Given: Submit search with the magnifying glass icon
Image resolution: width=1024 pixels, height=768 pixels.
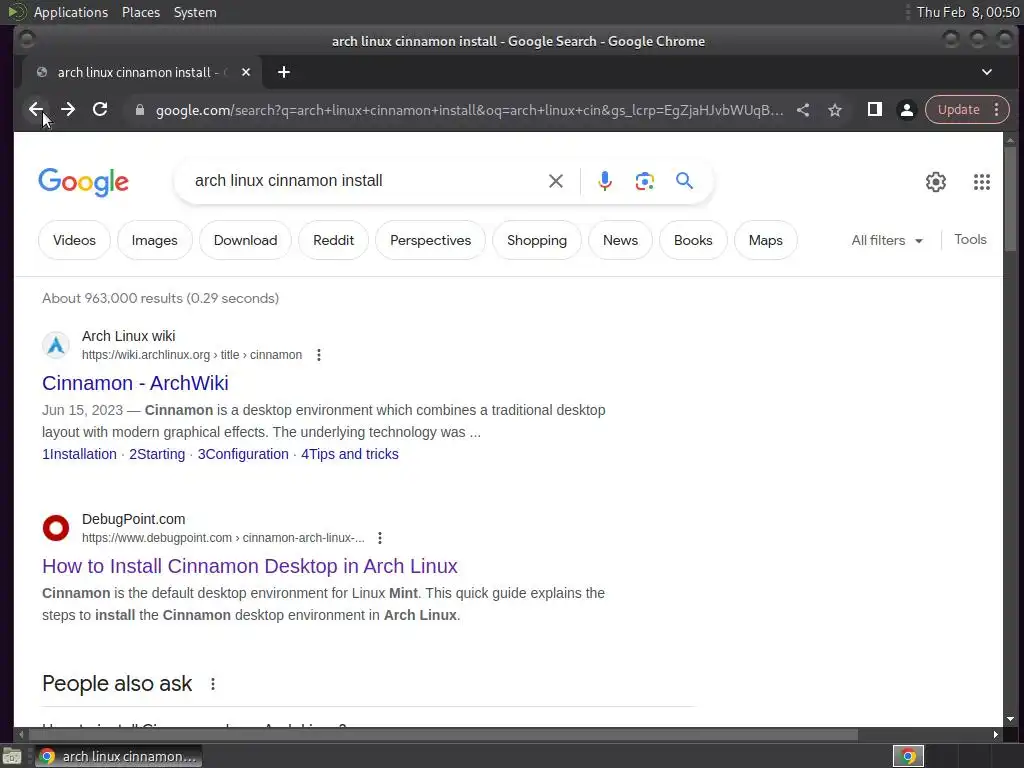Looking at the screenshot, I should [684, 180].
